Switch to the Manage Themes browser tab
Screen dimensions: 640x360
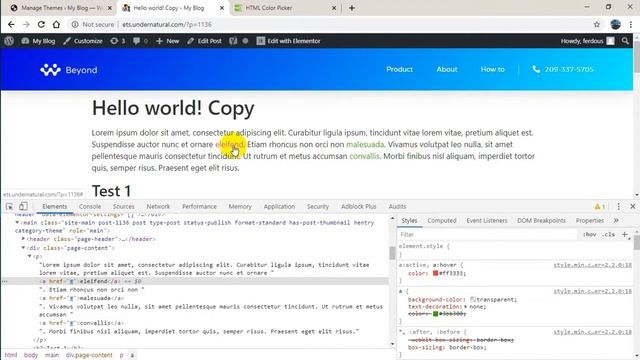coord(61,8)
